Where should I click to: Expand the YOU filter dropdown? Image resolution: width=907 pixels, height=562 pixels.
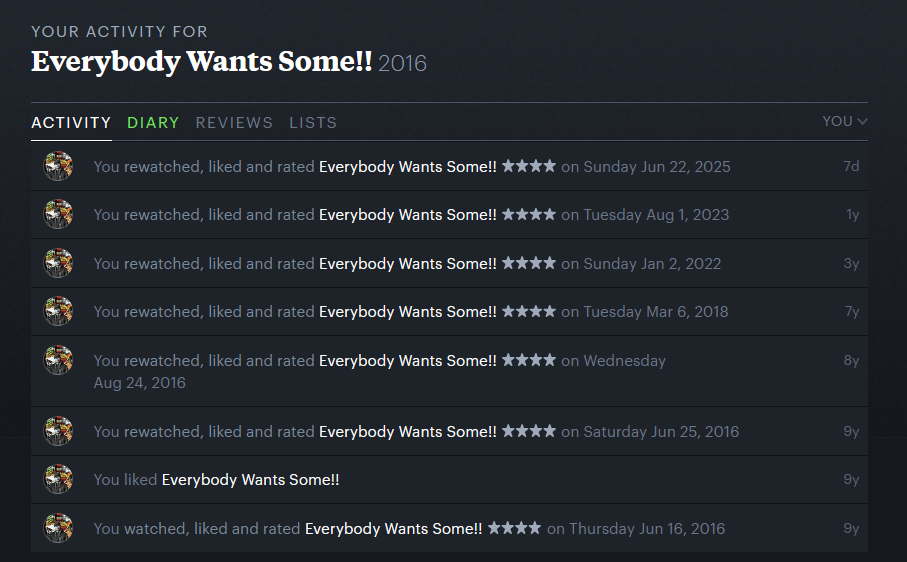844,121
